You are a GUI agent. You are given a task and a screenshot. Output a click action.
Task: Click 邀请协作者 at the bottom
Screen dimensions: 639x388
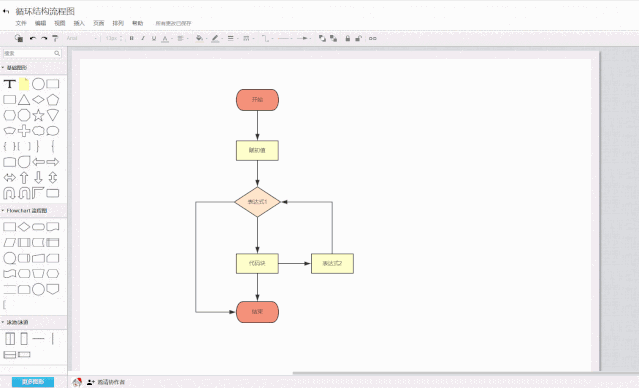[111, 382]
